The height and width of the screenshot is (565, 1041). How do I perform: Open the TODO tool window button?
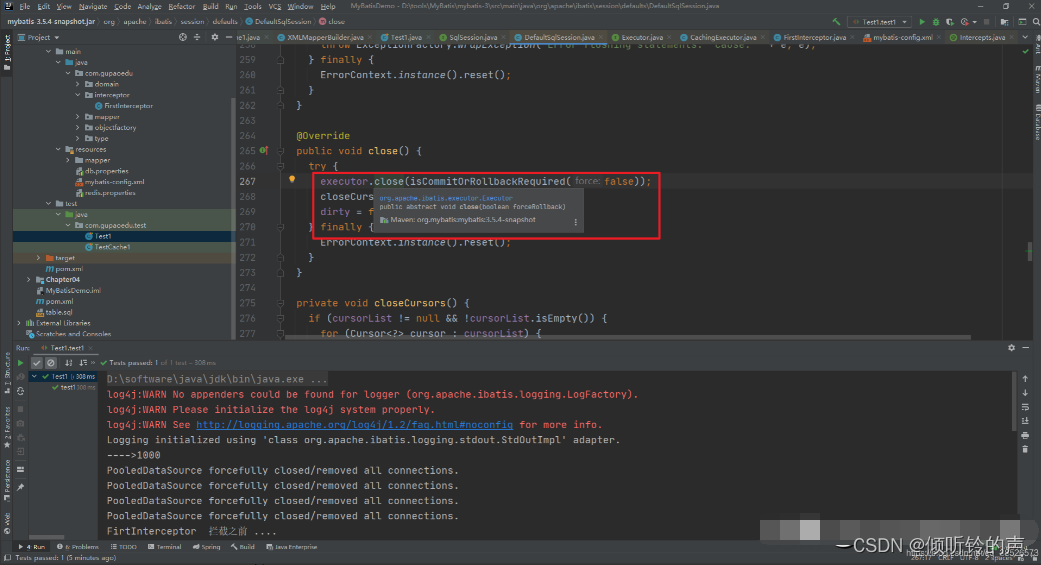tap(123, 547)
